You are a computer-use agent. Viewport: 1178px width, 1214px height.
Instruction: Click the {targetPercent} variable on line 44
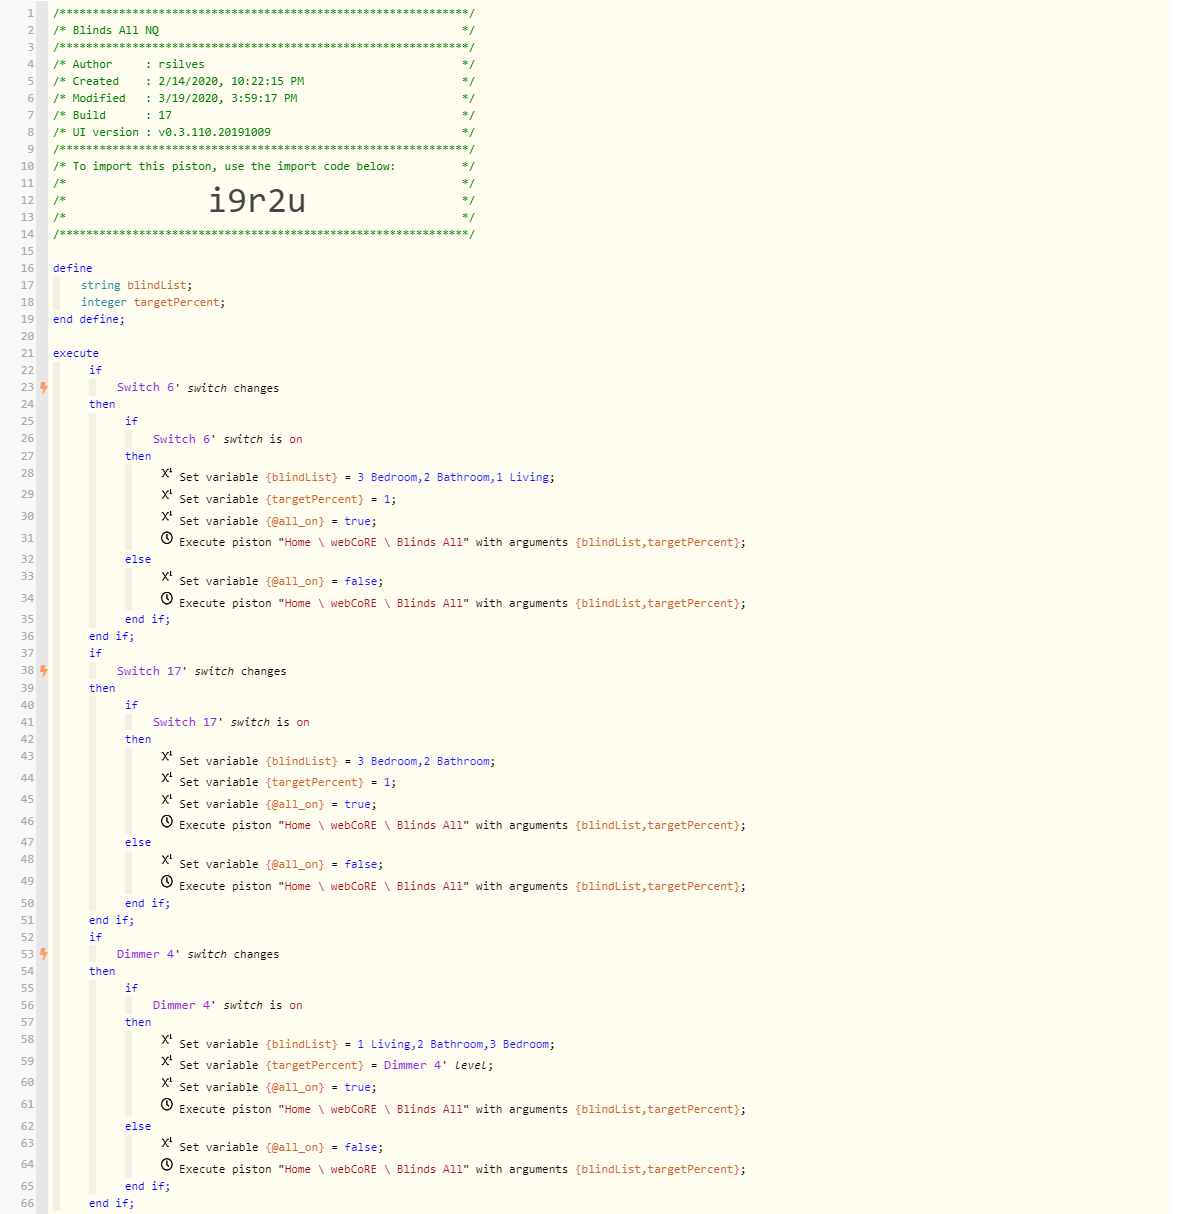[315, 782]
